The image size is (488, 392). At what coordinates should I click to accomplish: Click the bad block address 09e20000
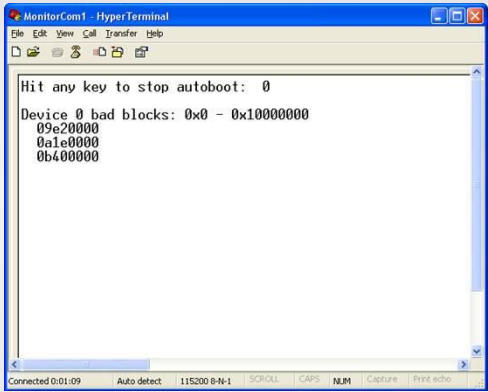[x=68, y=128]
